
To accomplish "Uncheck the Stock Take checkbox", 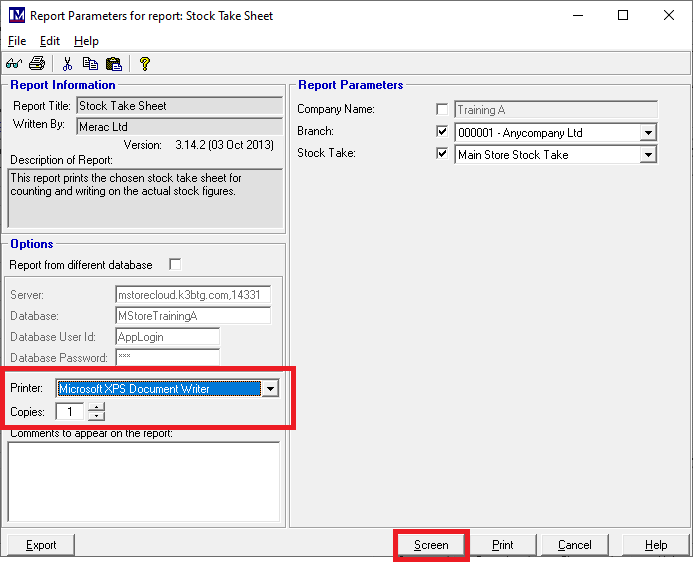I will click(x=442, y=154).
